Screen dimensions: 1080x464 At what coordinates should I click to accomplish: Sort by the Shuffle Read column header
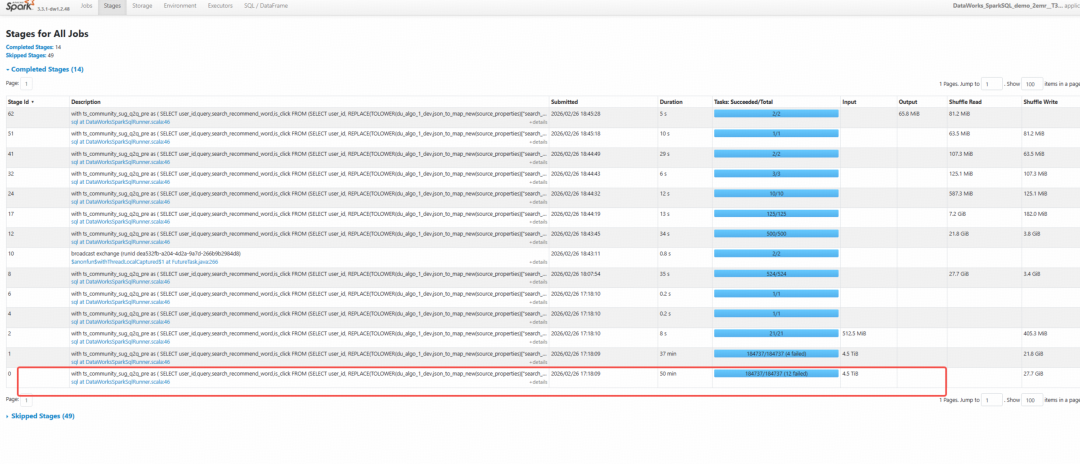[964, 102]
